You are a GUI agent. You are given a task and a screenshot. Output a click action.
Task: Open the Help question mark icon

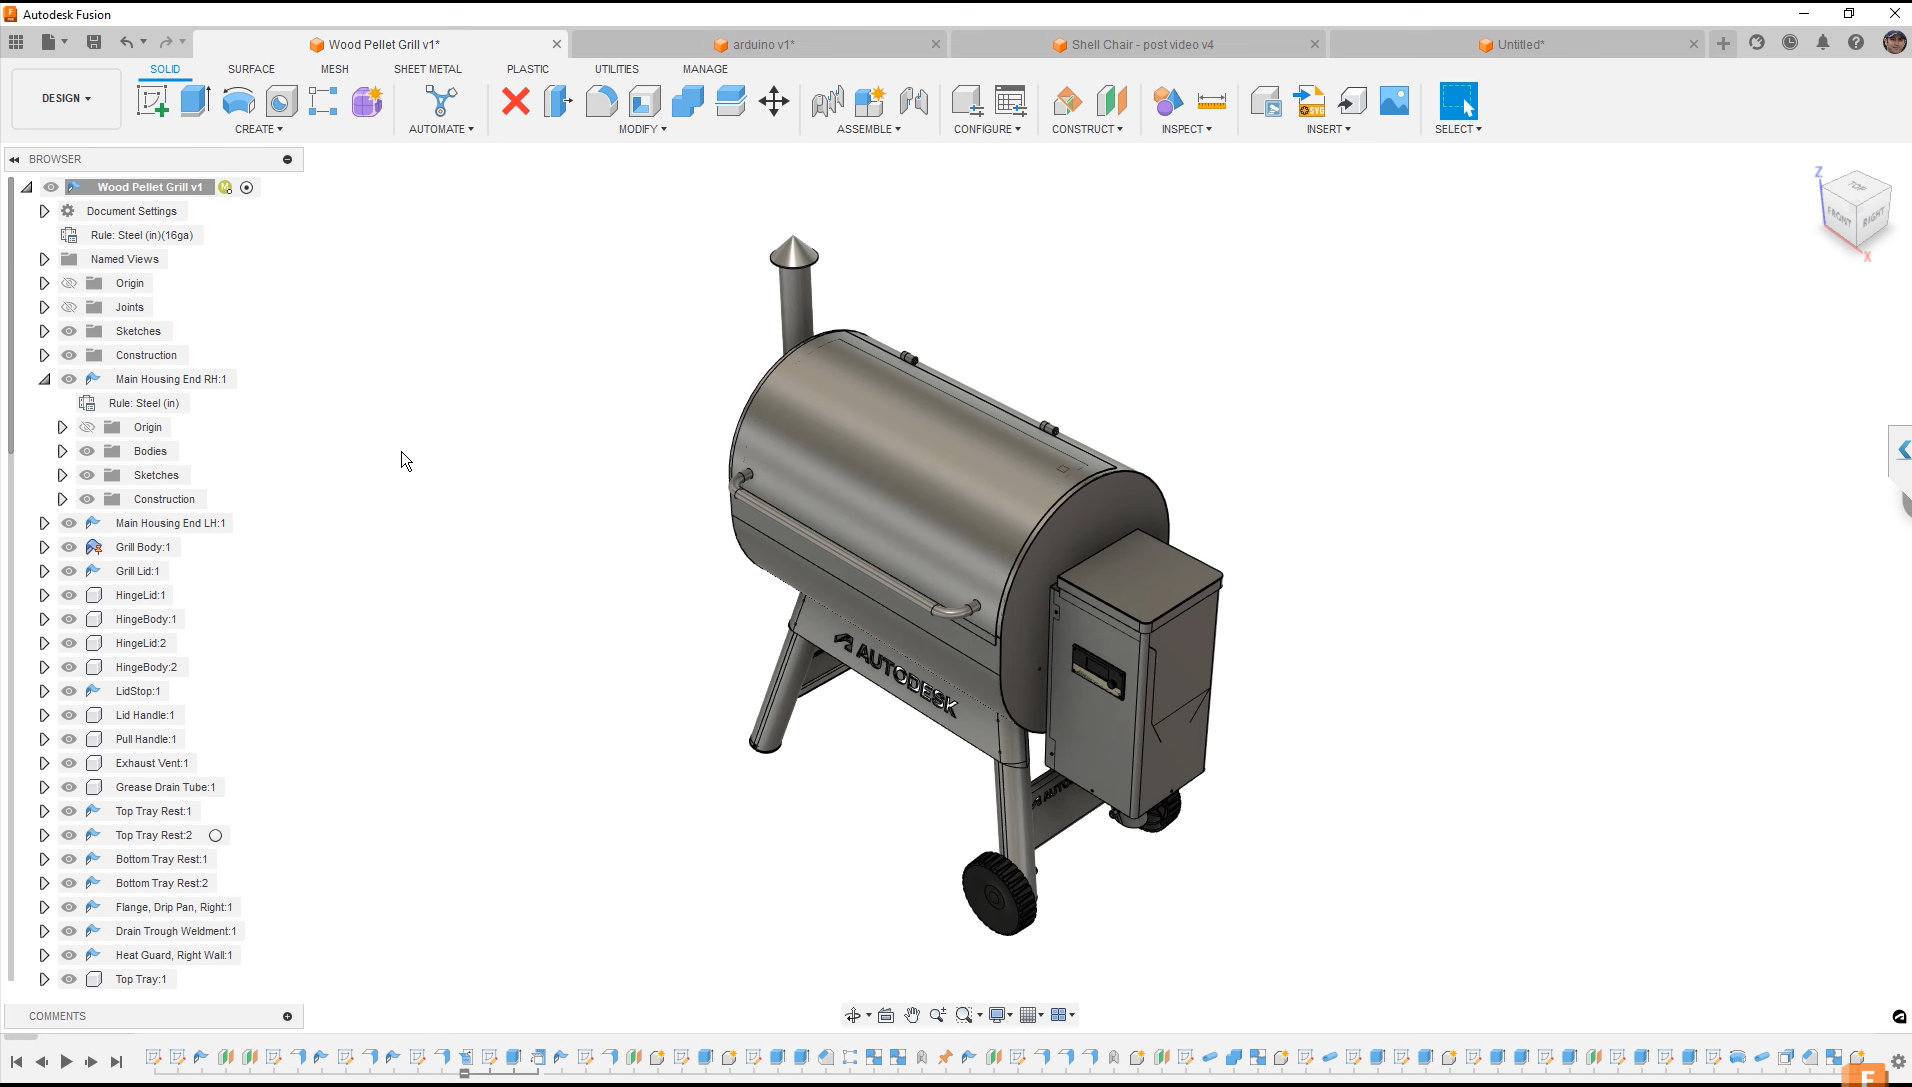click(1856, 43)
